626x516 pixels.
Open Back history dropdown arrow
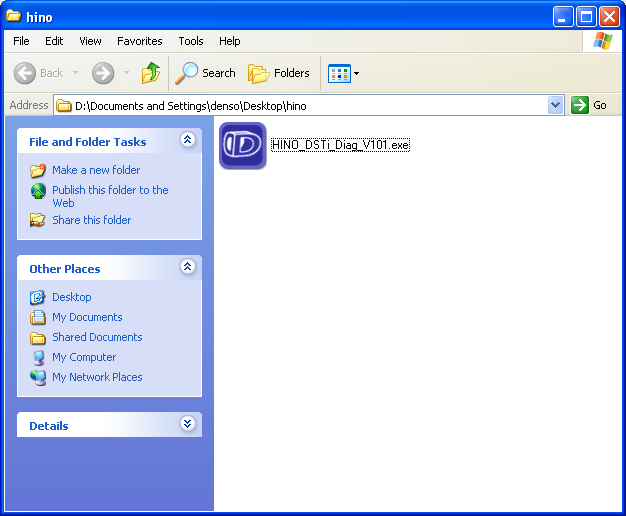75,73
